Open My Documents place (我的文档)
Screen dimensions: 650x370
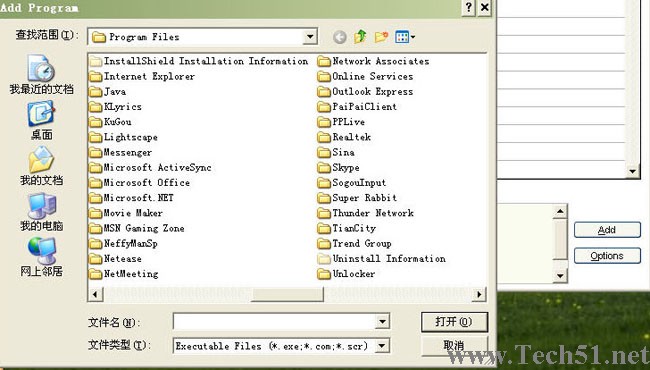(41, 166)
